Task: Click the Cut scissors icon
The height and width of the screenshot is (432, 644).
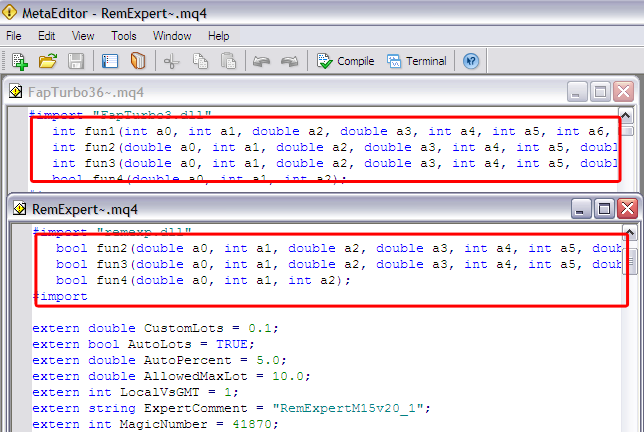Action: 172,62
